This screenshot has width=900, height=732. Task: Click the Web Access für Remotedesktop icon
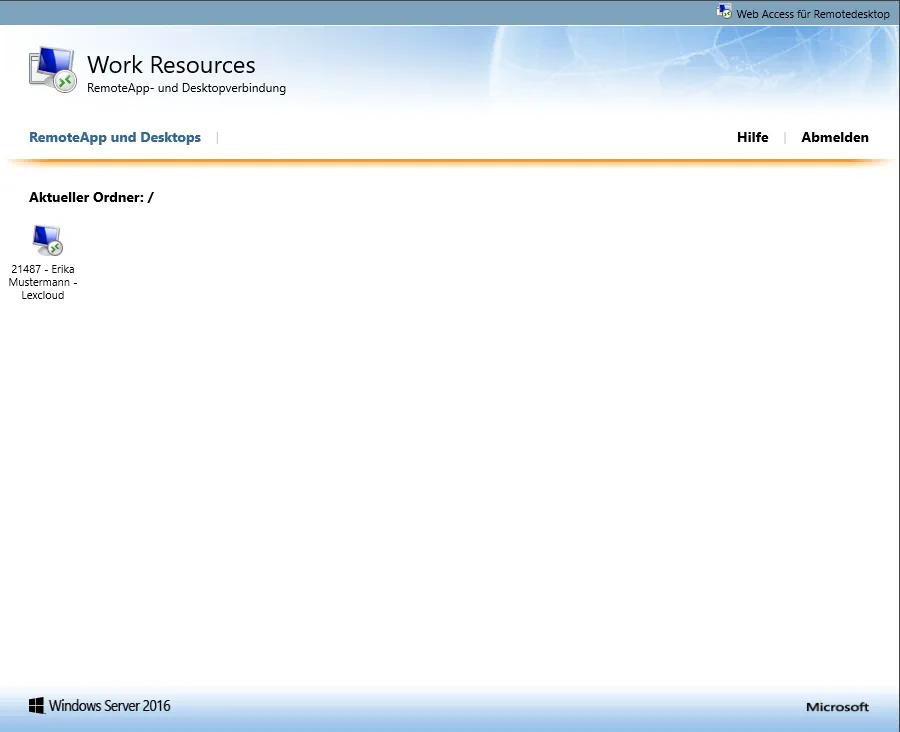[x=724, y=11]
